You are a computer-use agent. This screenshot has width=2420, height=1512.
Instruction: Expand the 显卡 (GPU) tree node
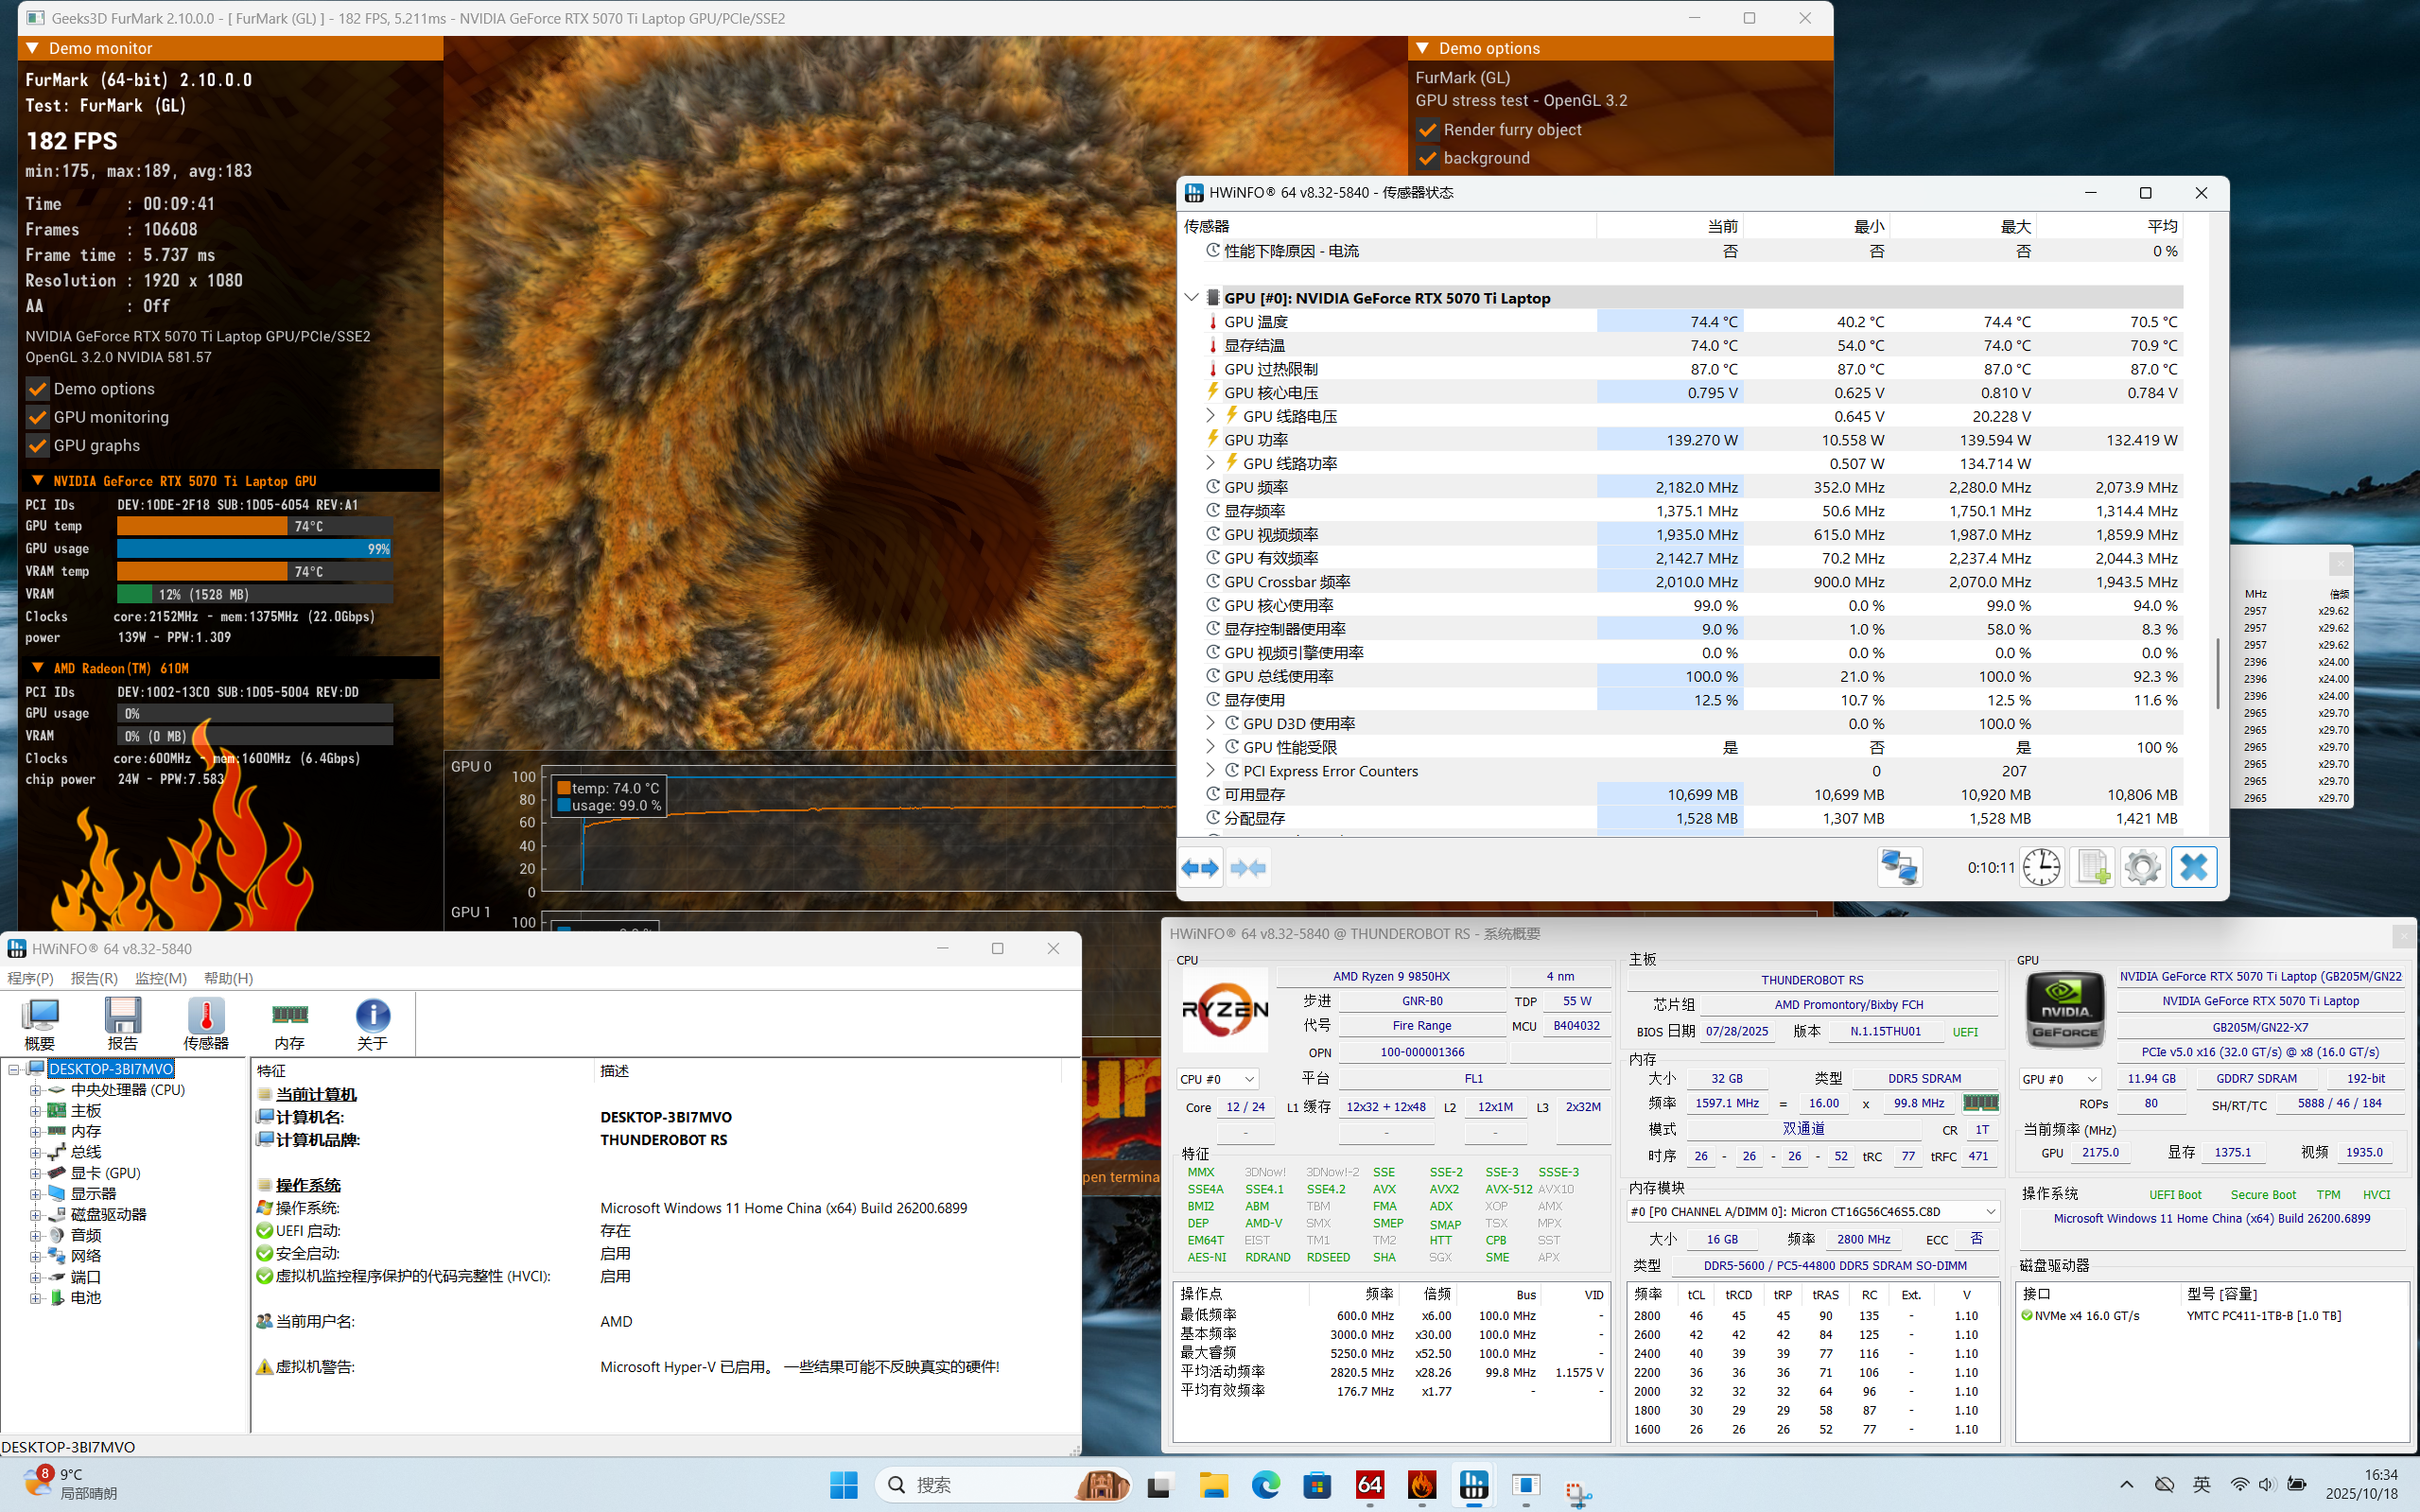click(35, 1173)
